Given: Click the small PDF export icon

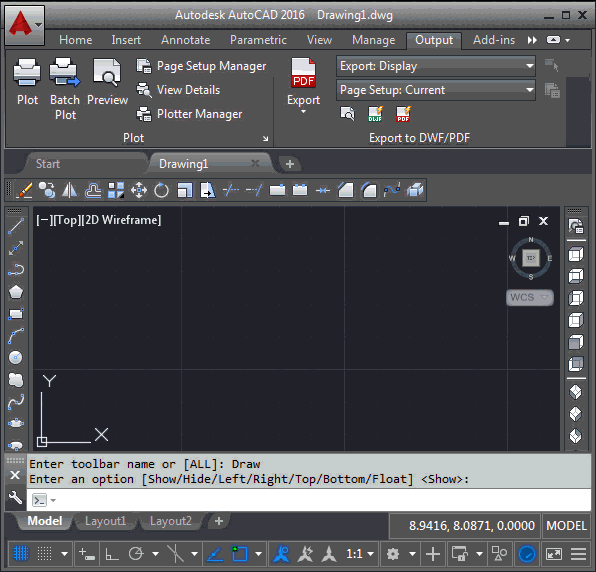Looking at the screenshot, I should [x=404, y=114].
